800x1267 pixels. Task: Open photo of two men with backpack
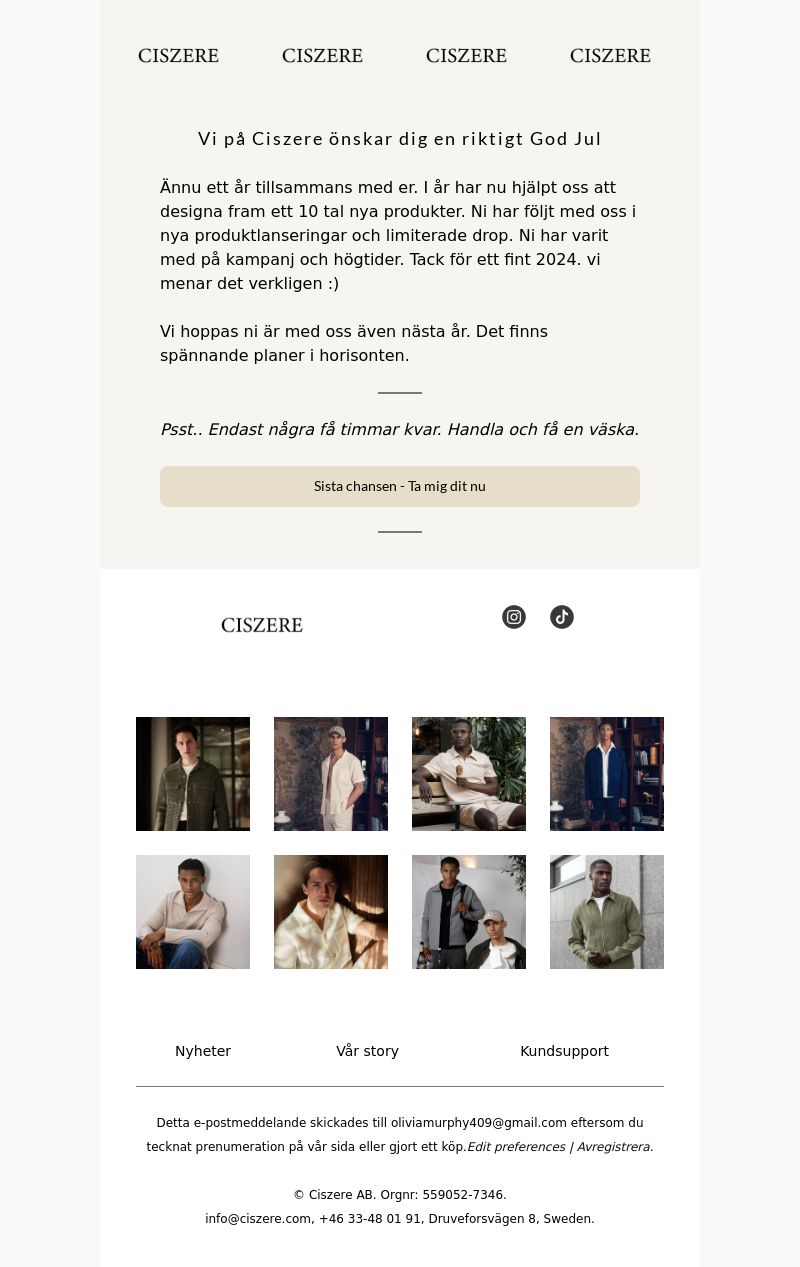[469, 912]
